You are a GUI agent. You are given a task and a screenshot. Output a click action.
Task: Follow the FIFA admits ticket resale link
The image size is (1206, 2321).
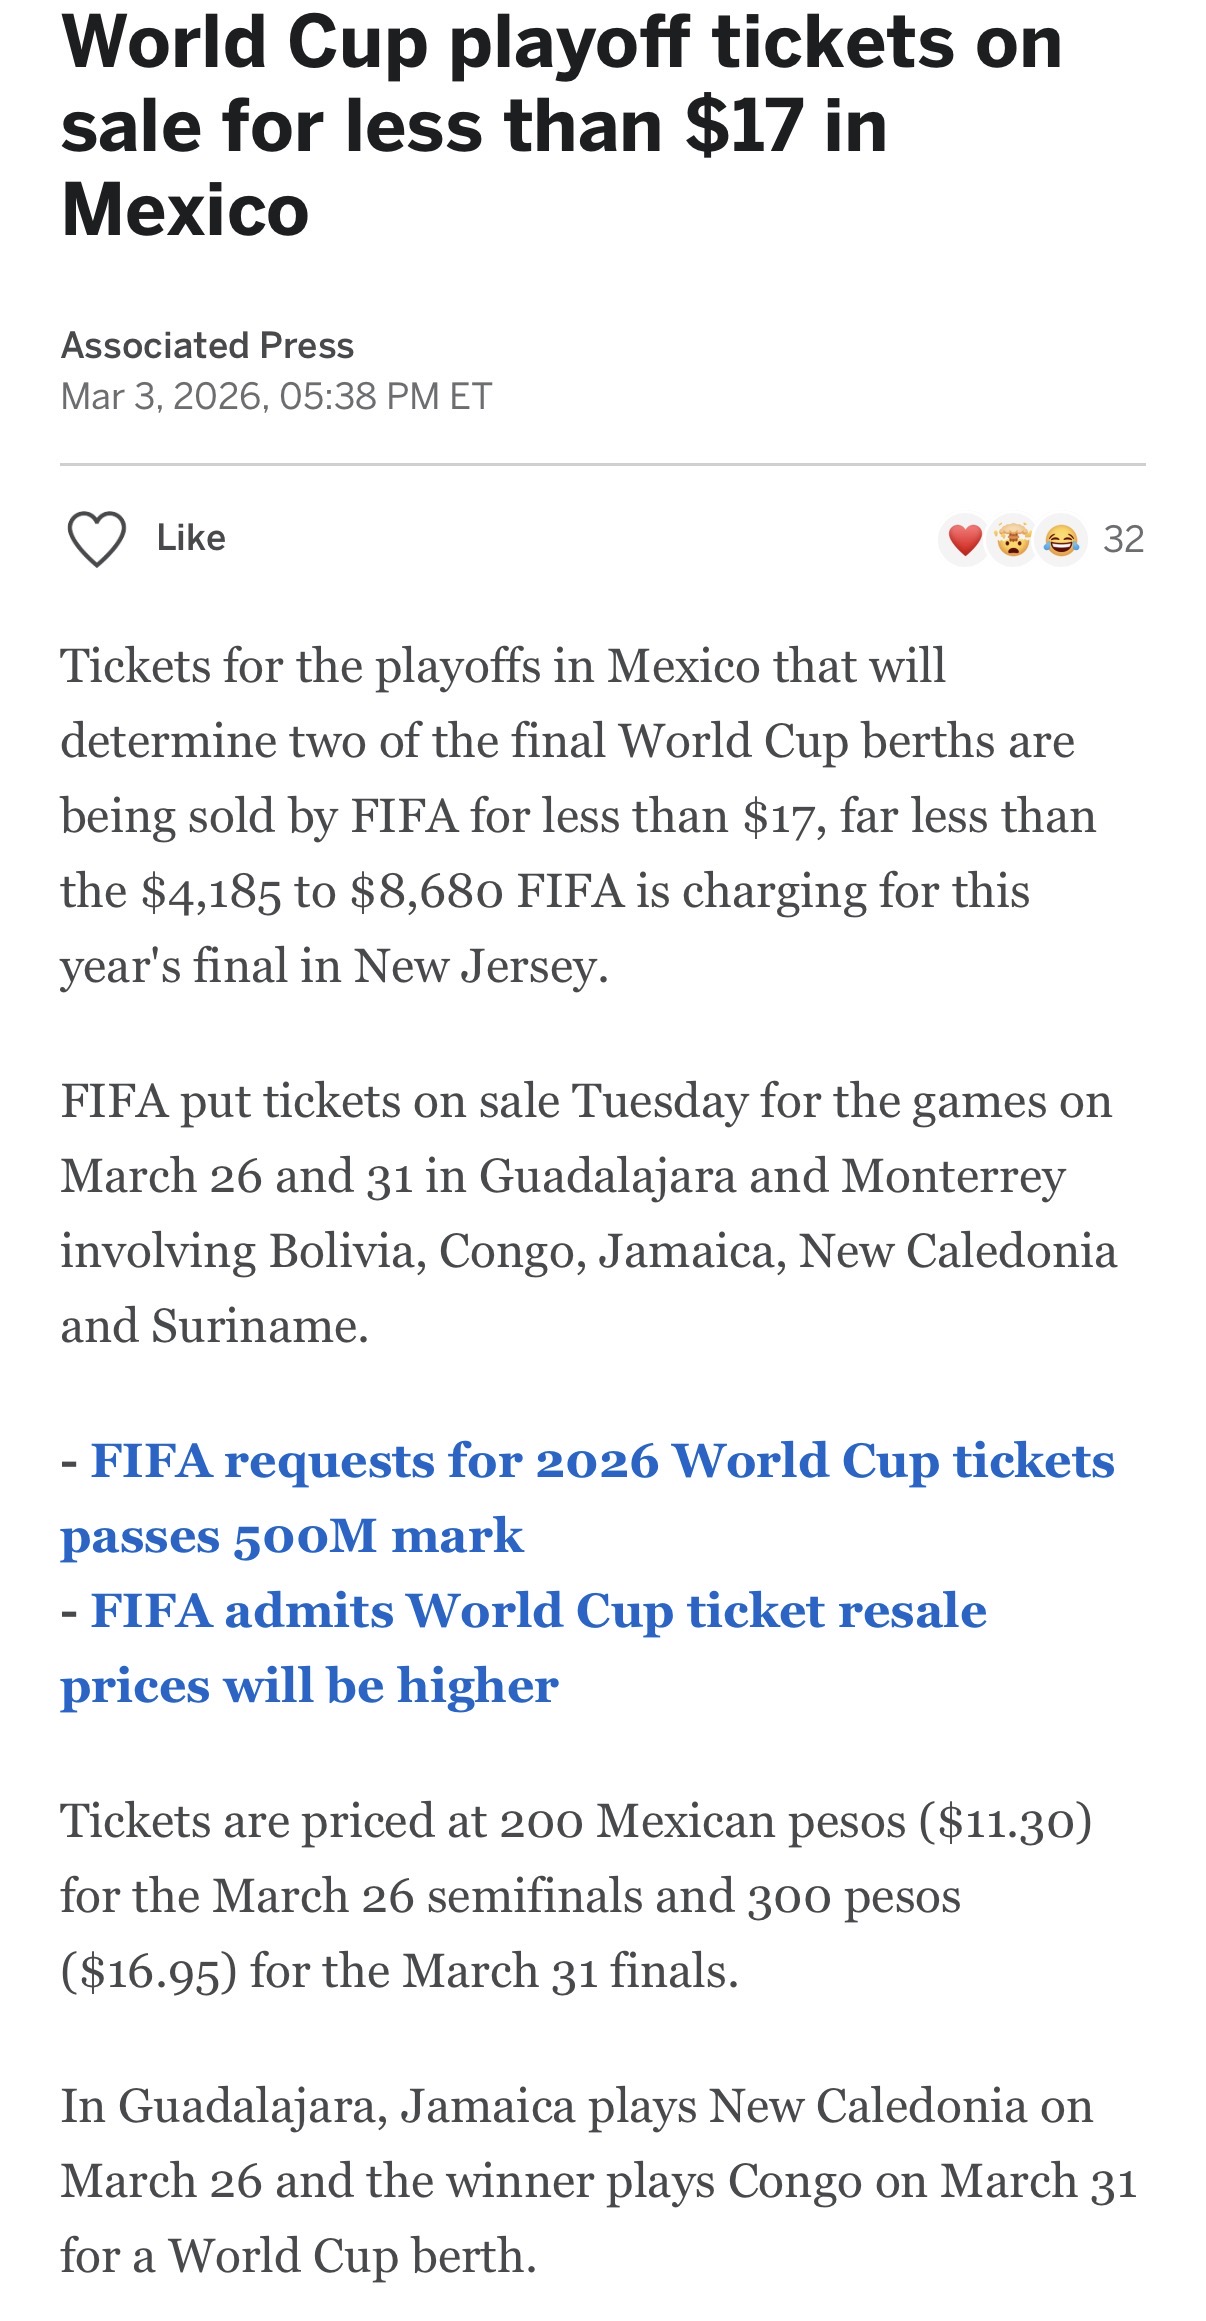click(x=538, y=1611)
